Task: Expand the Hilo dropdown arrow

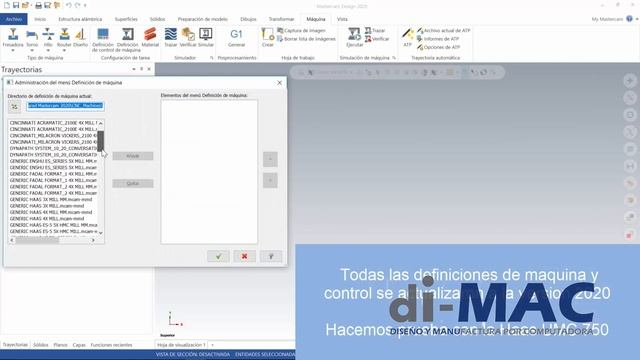Action: coord(48,51)
